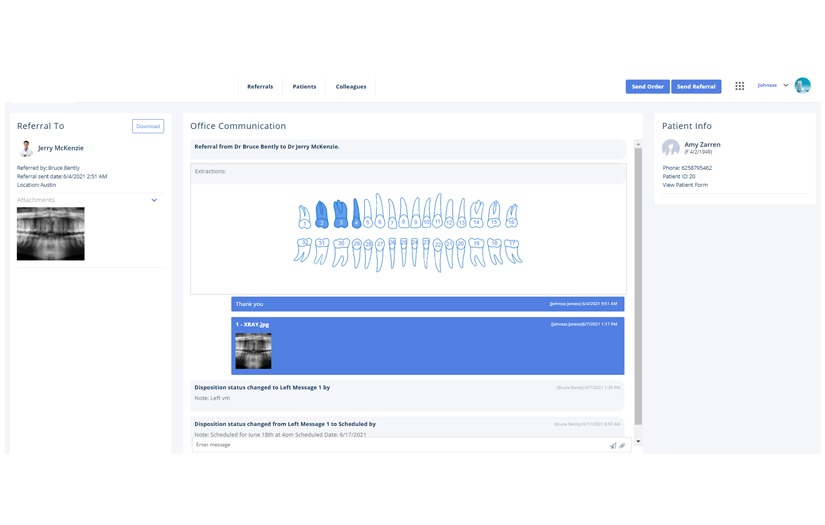
Task: Deselect highlighted tooth number 4
Action: [356, 214]
